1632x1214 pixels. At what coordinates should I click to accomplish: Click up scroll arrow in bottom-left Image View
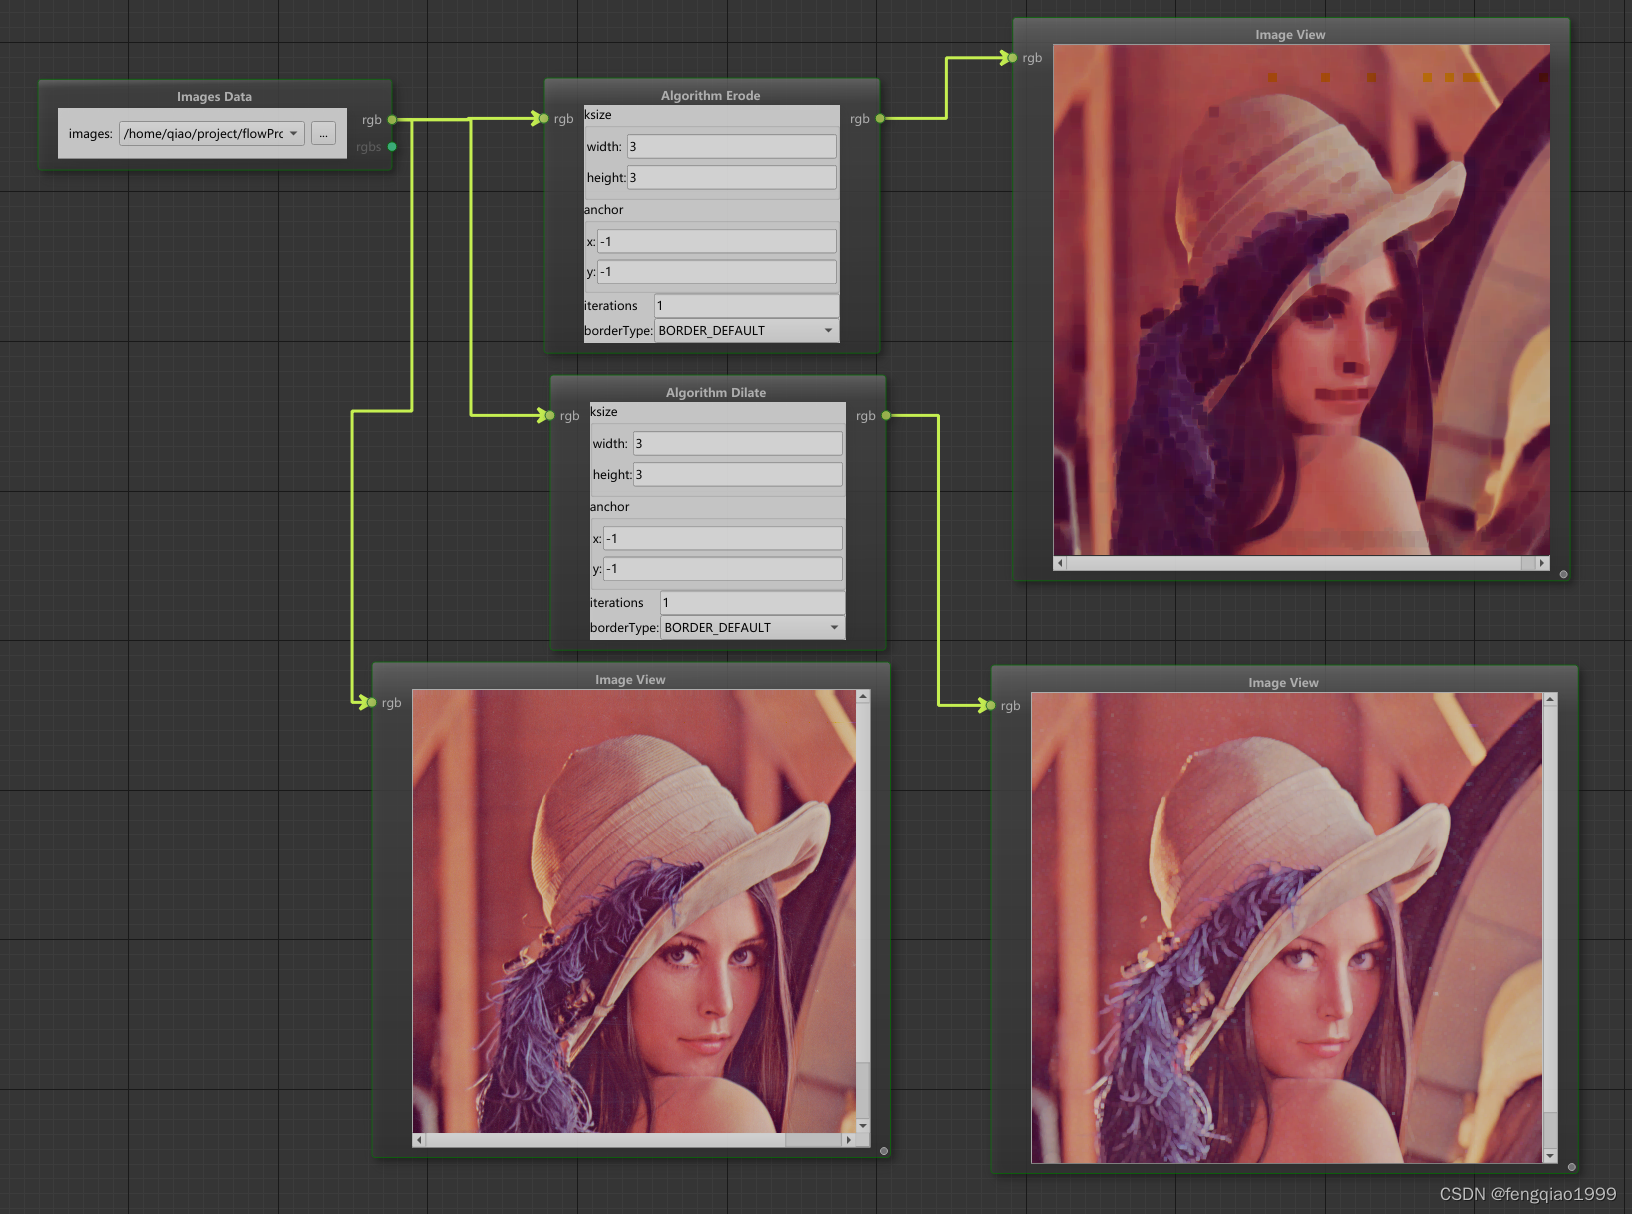[863, 696]
